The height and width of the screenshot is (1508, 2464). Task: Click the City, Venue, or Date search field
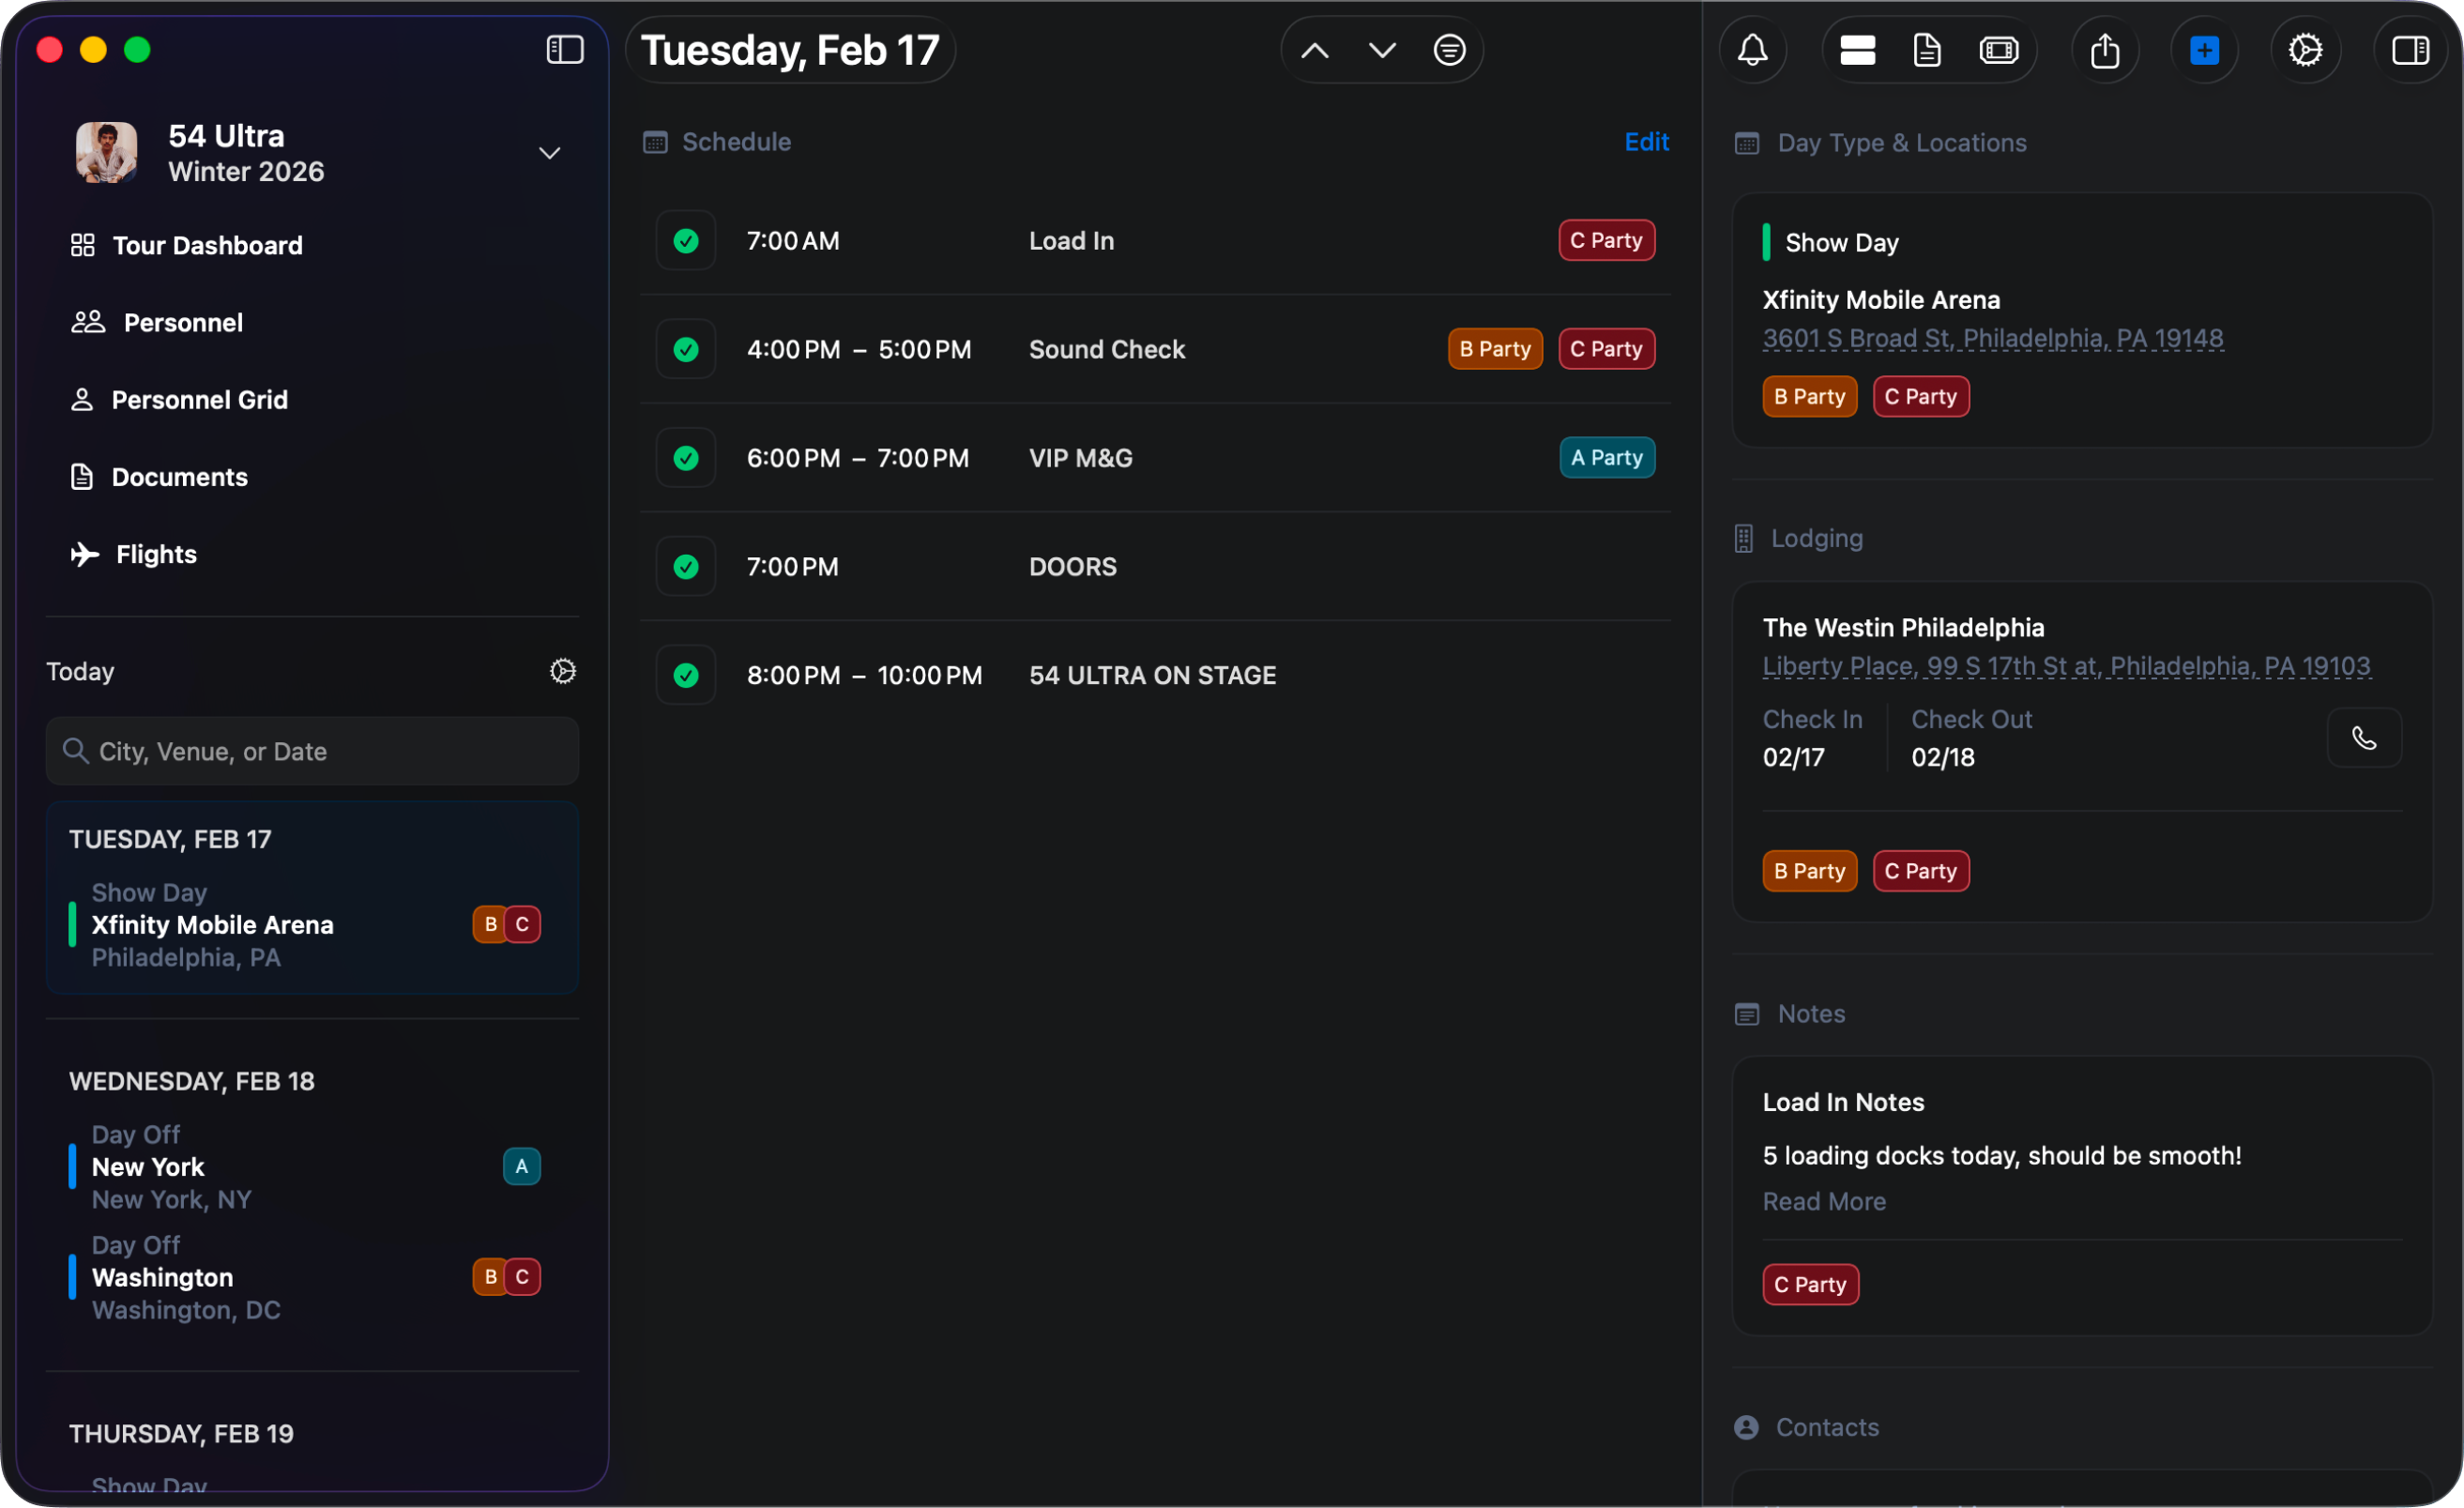(x=311, y=751)
